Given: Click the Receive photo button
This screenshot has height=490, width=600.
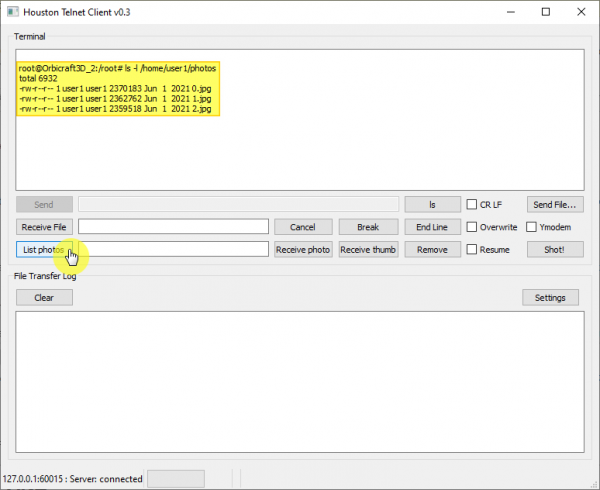Looking at the screenshot, I should pos(302,249).
